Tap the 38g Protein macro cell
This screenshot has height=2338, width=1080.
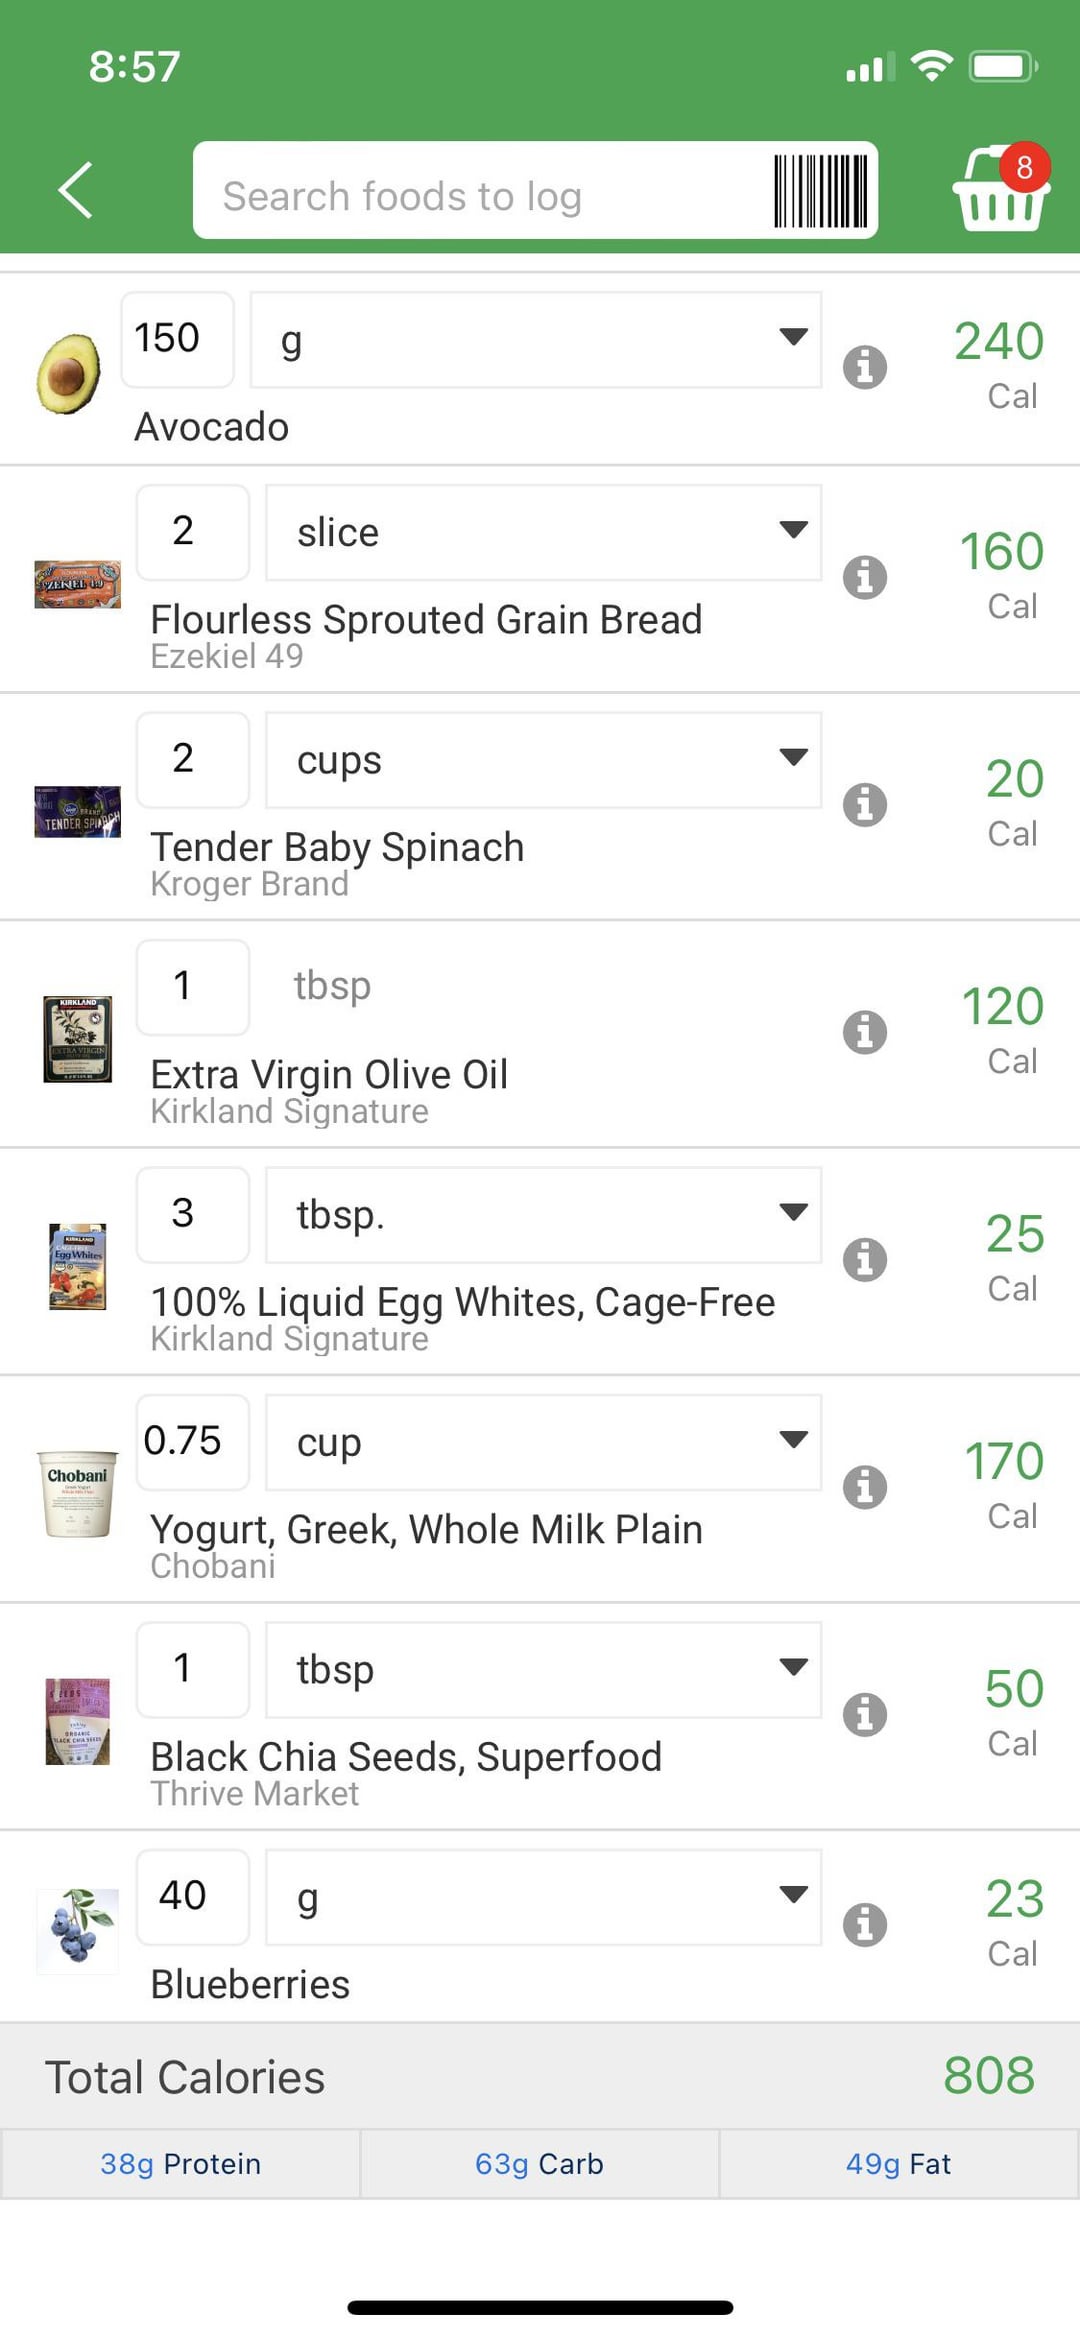click(x=180, y=2164)
